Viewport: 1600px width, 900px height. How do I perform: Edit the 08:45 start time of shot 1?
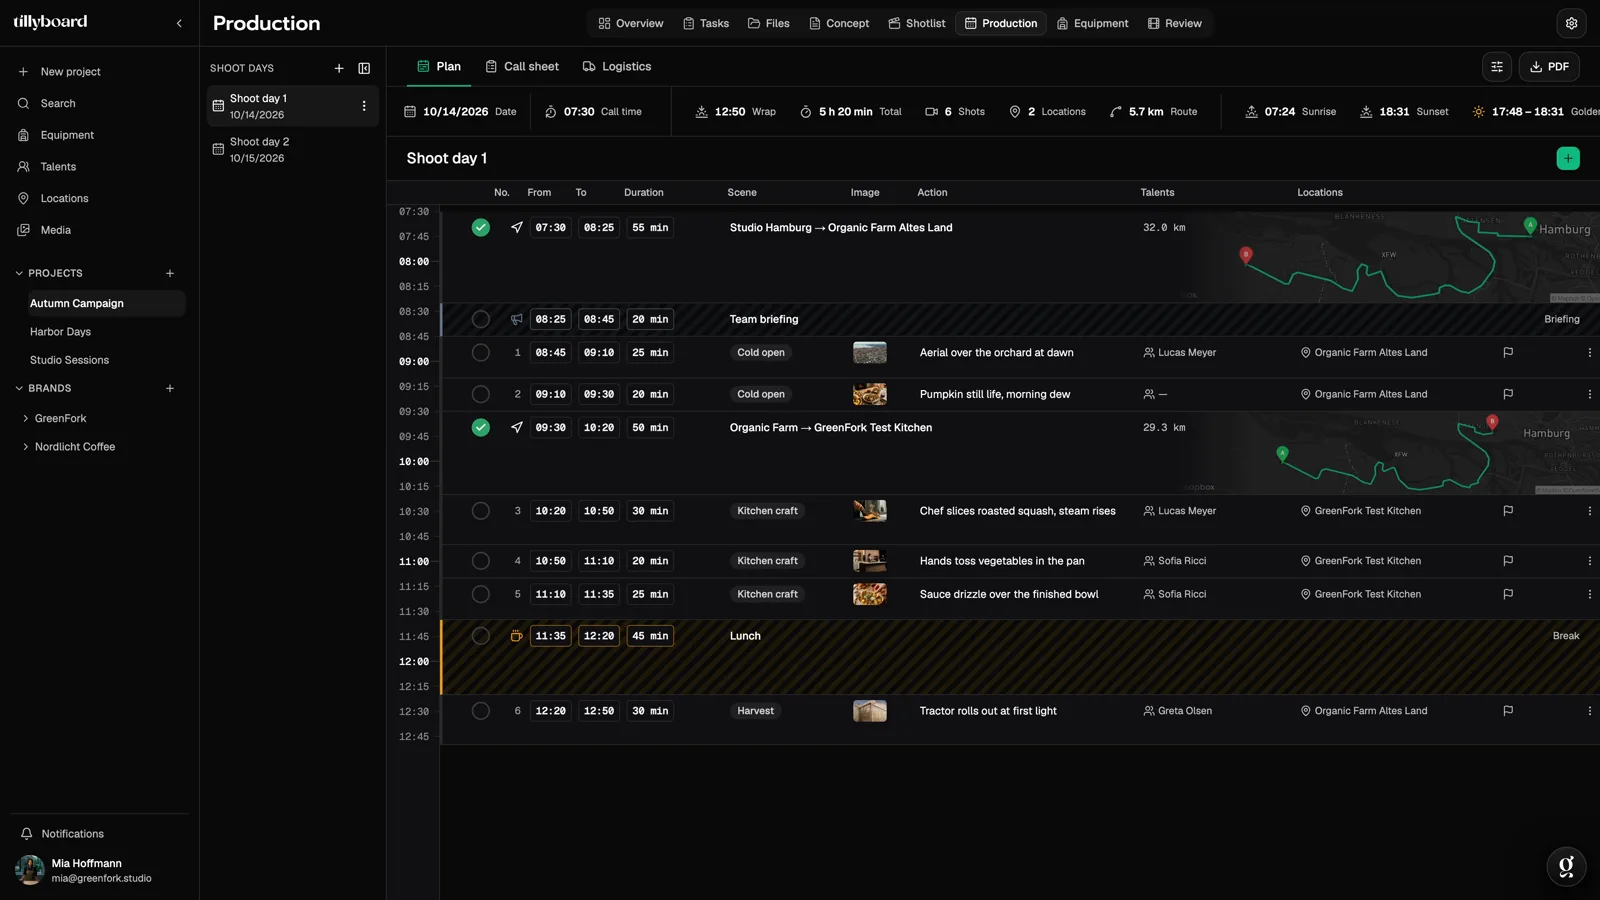click(x=550, y=352)
